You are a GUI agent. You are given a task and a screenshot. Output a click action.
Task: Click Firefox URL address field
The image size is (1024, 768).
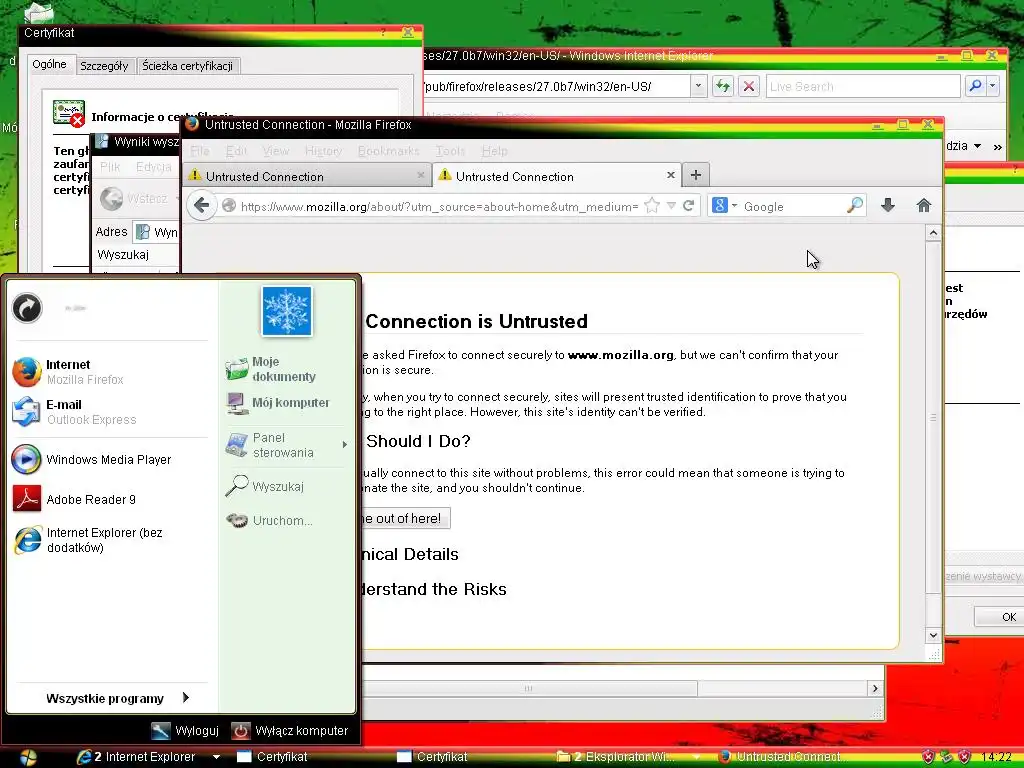tap(439, 206)
